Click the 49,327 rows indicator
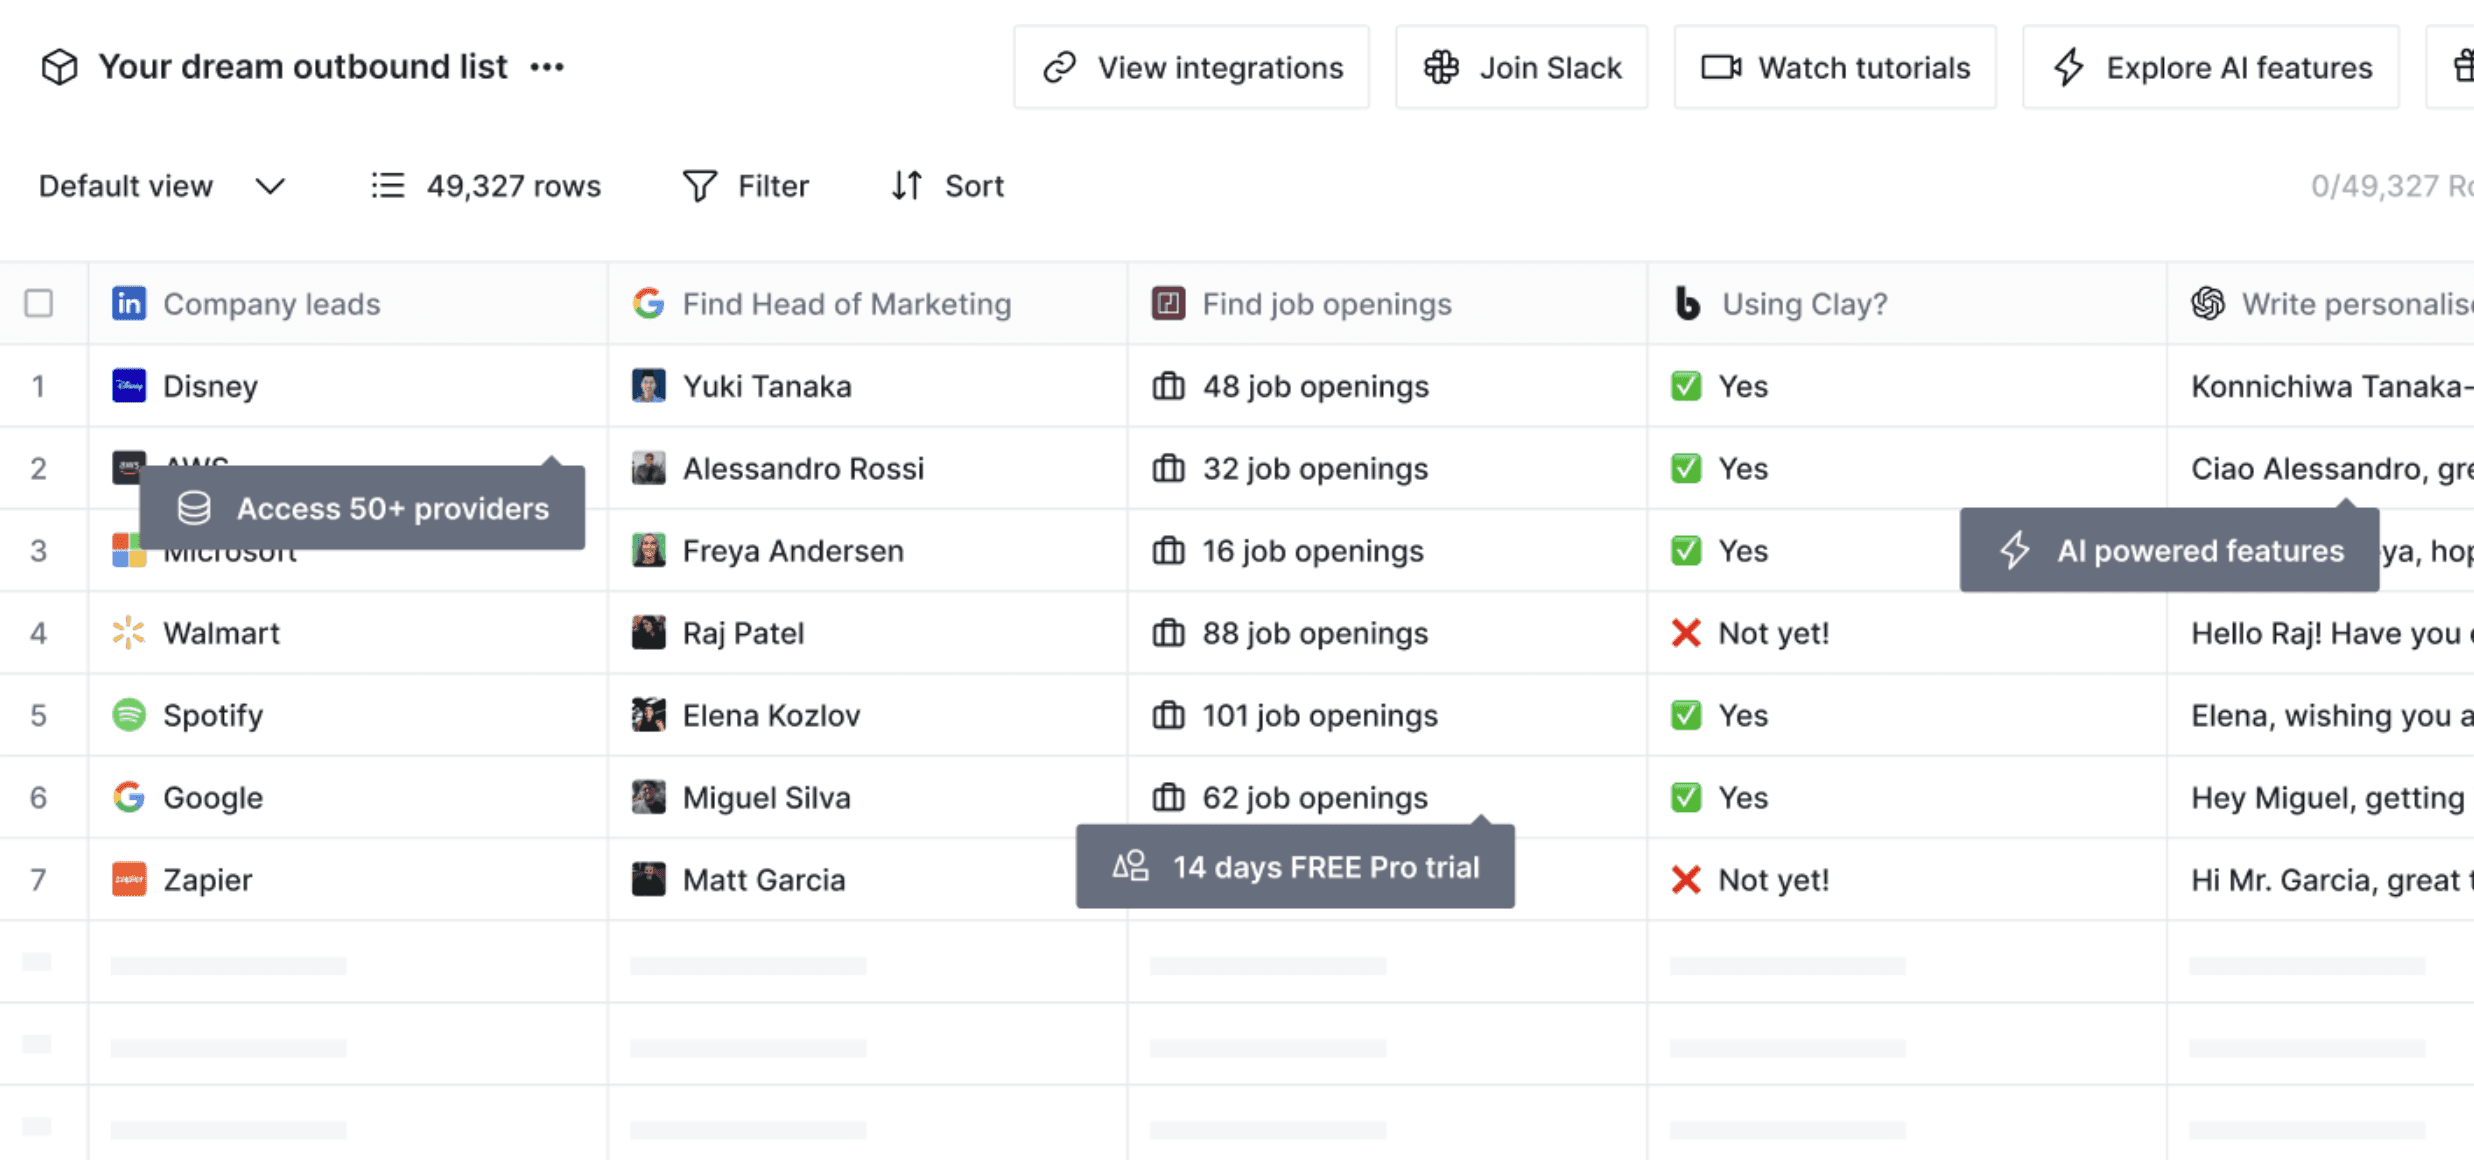 486,186
